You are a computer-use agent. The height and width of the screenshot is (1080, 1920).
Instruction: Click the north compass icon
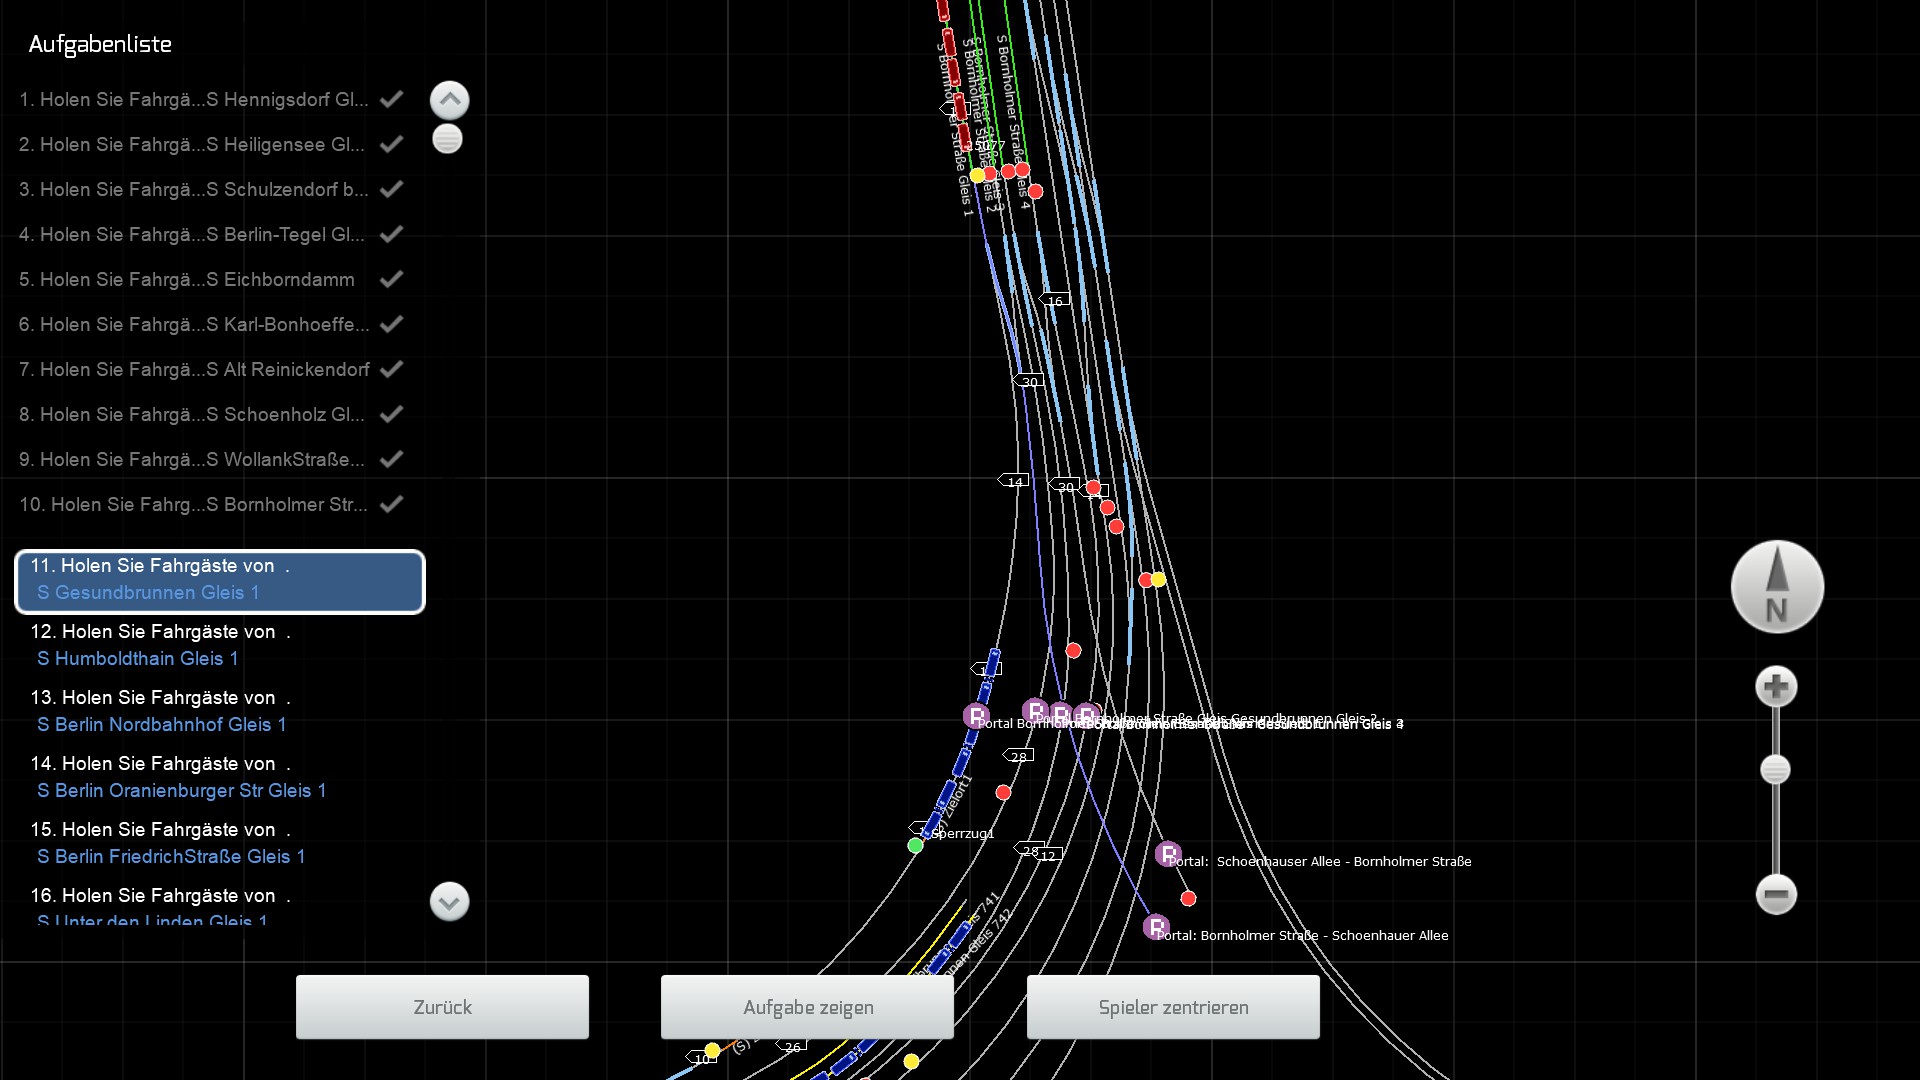click(1777, 587)
